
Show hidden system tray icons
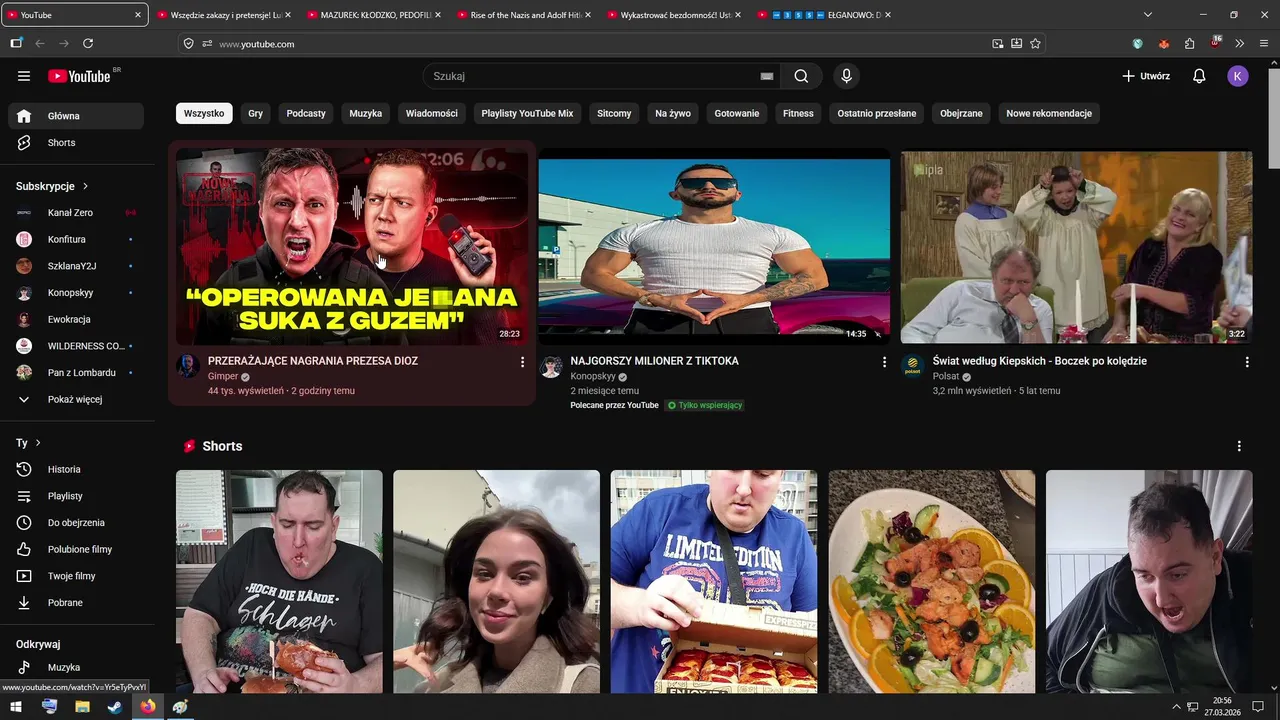[1177, 706]
